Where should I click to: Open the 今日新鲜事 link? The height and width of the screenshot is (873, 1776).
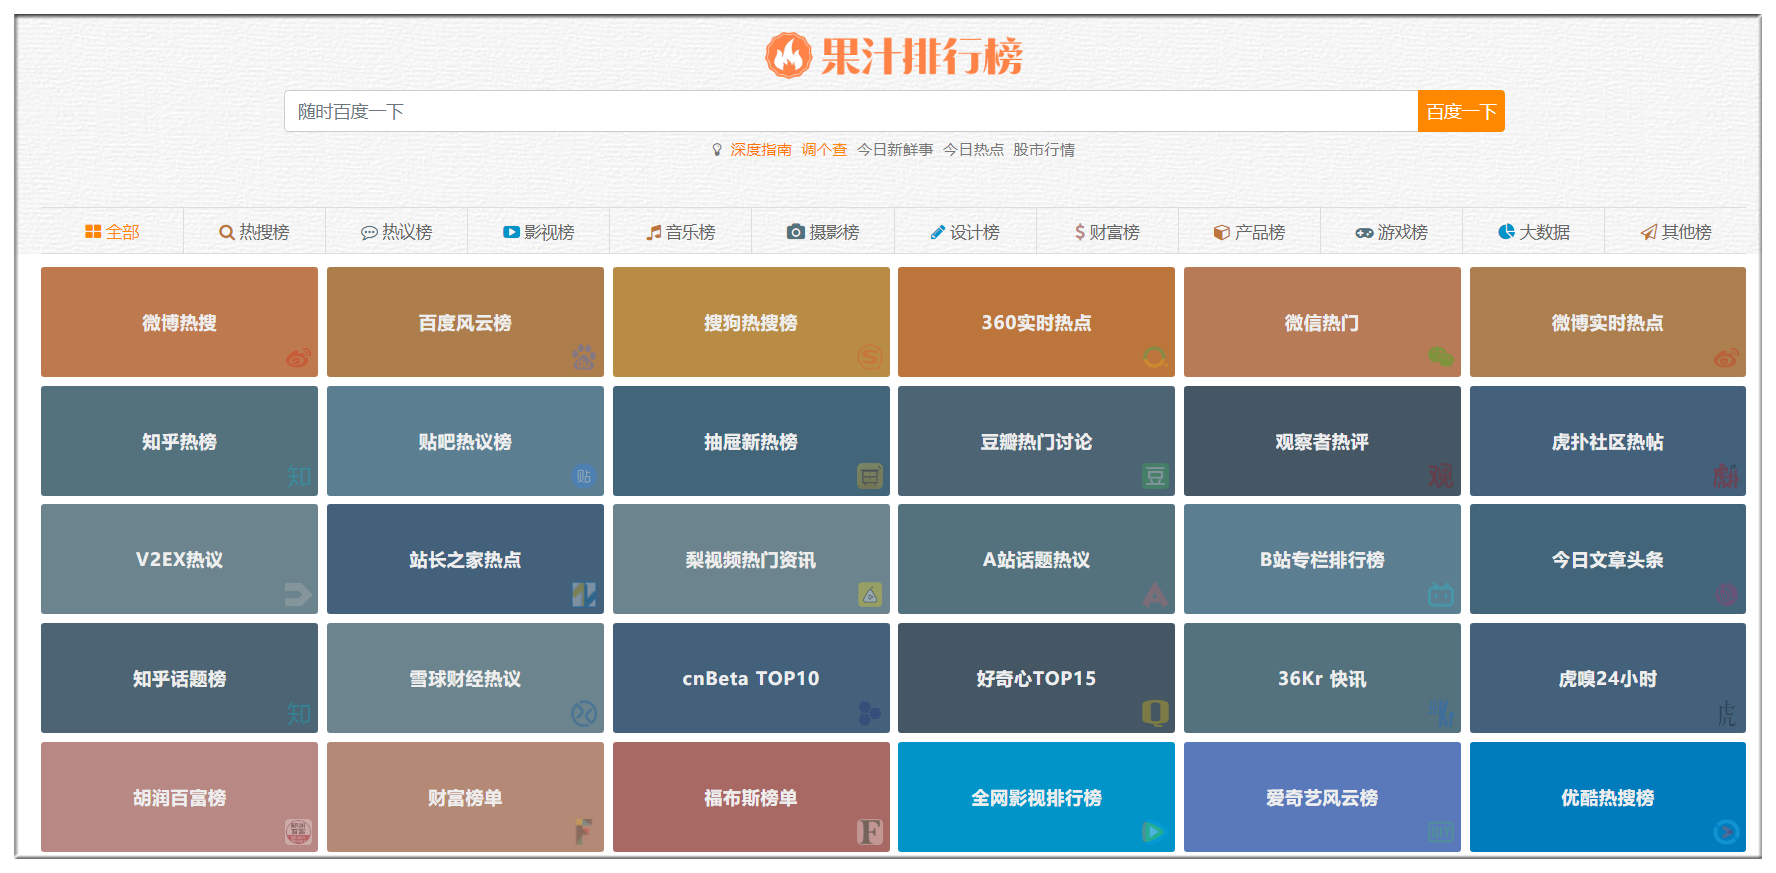coord(895,150)
